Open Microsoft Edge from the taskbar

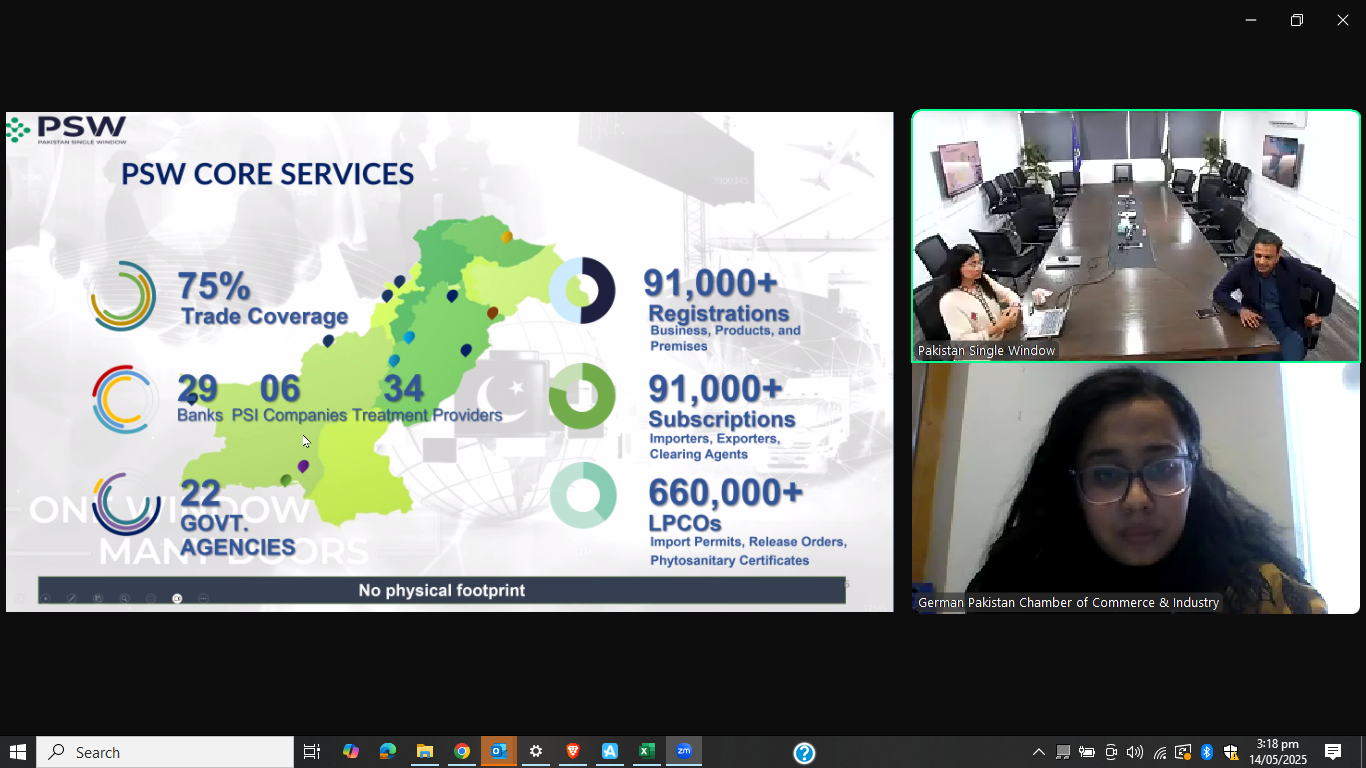388,752
